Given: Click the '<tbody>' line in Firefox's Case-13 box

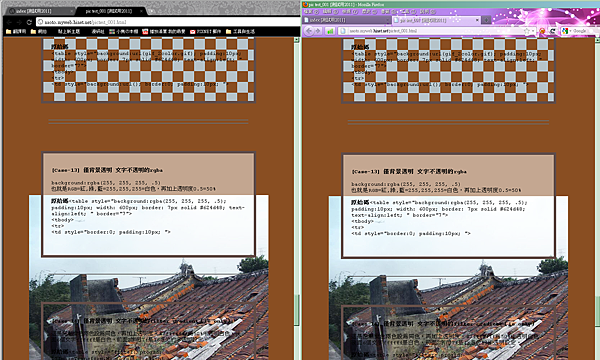Looking at the screenshot, I should [362, 222].
